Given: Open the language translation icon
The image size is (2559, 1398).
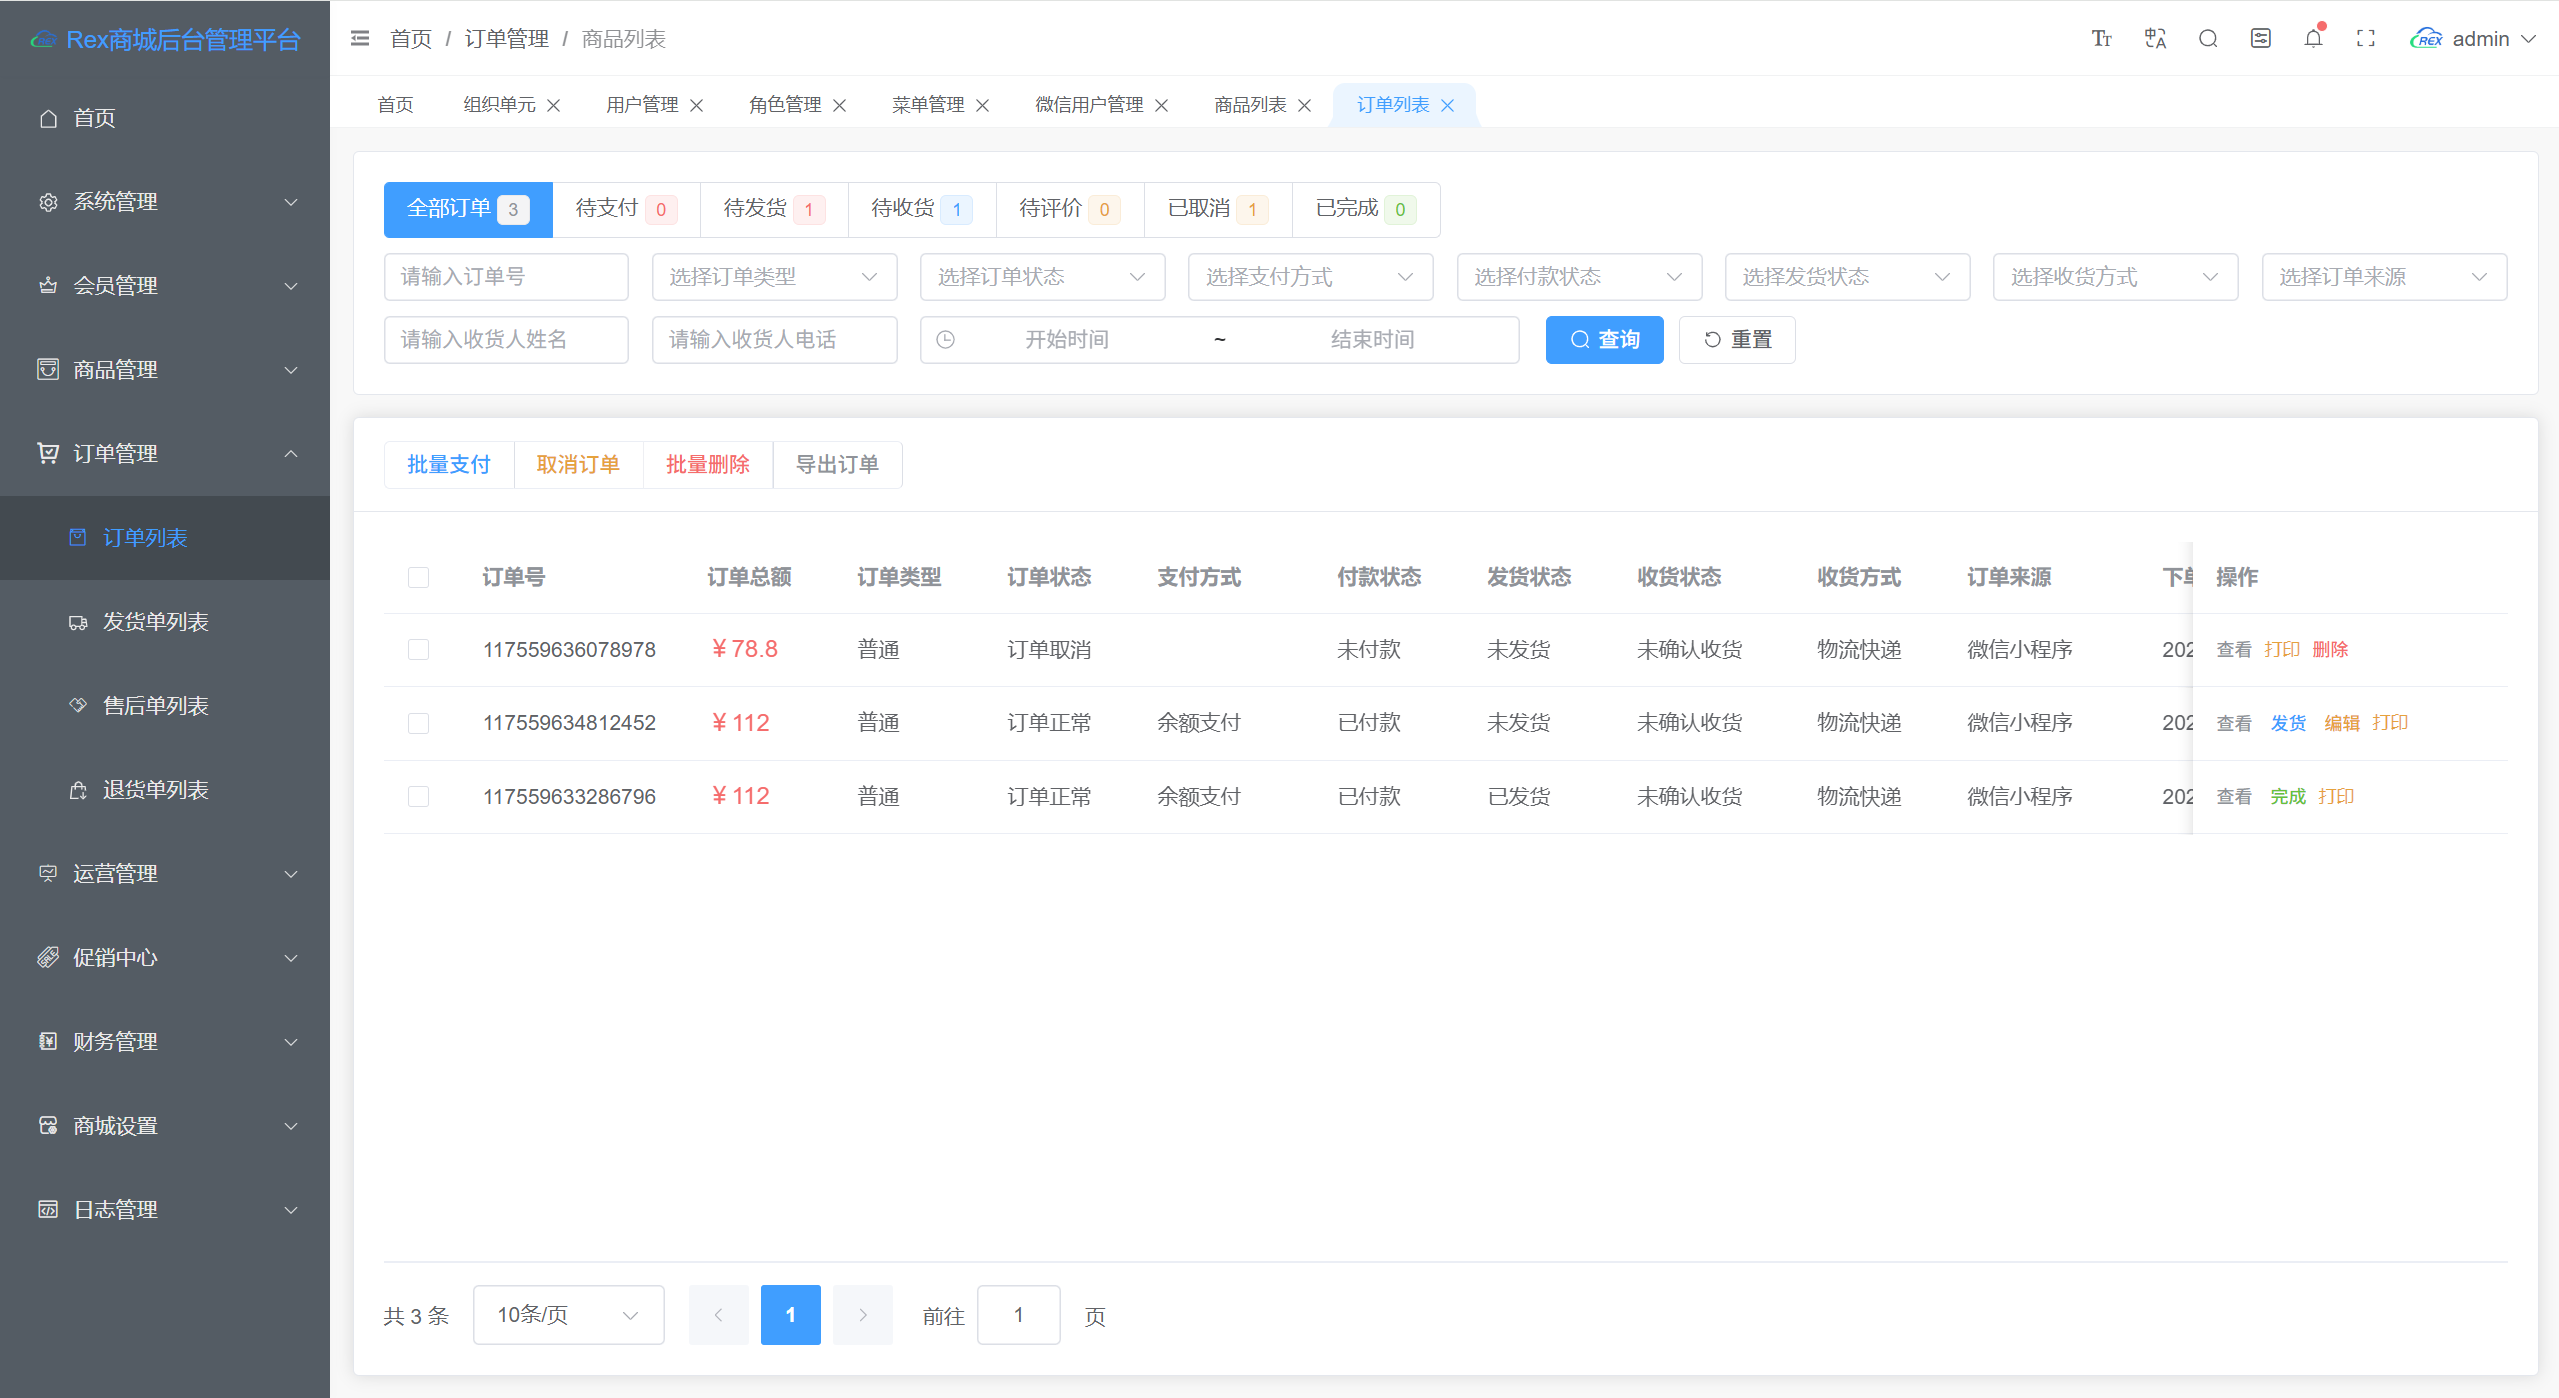Looking at the screenshot, I should [x=2155, y=38].
